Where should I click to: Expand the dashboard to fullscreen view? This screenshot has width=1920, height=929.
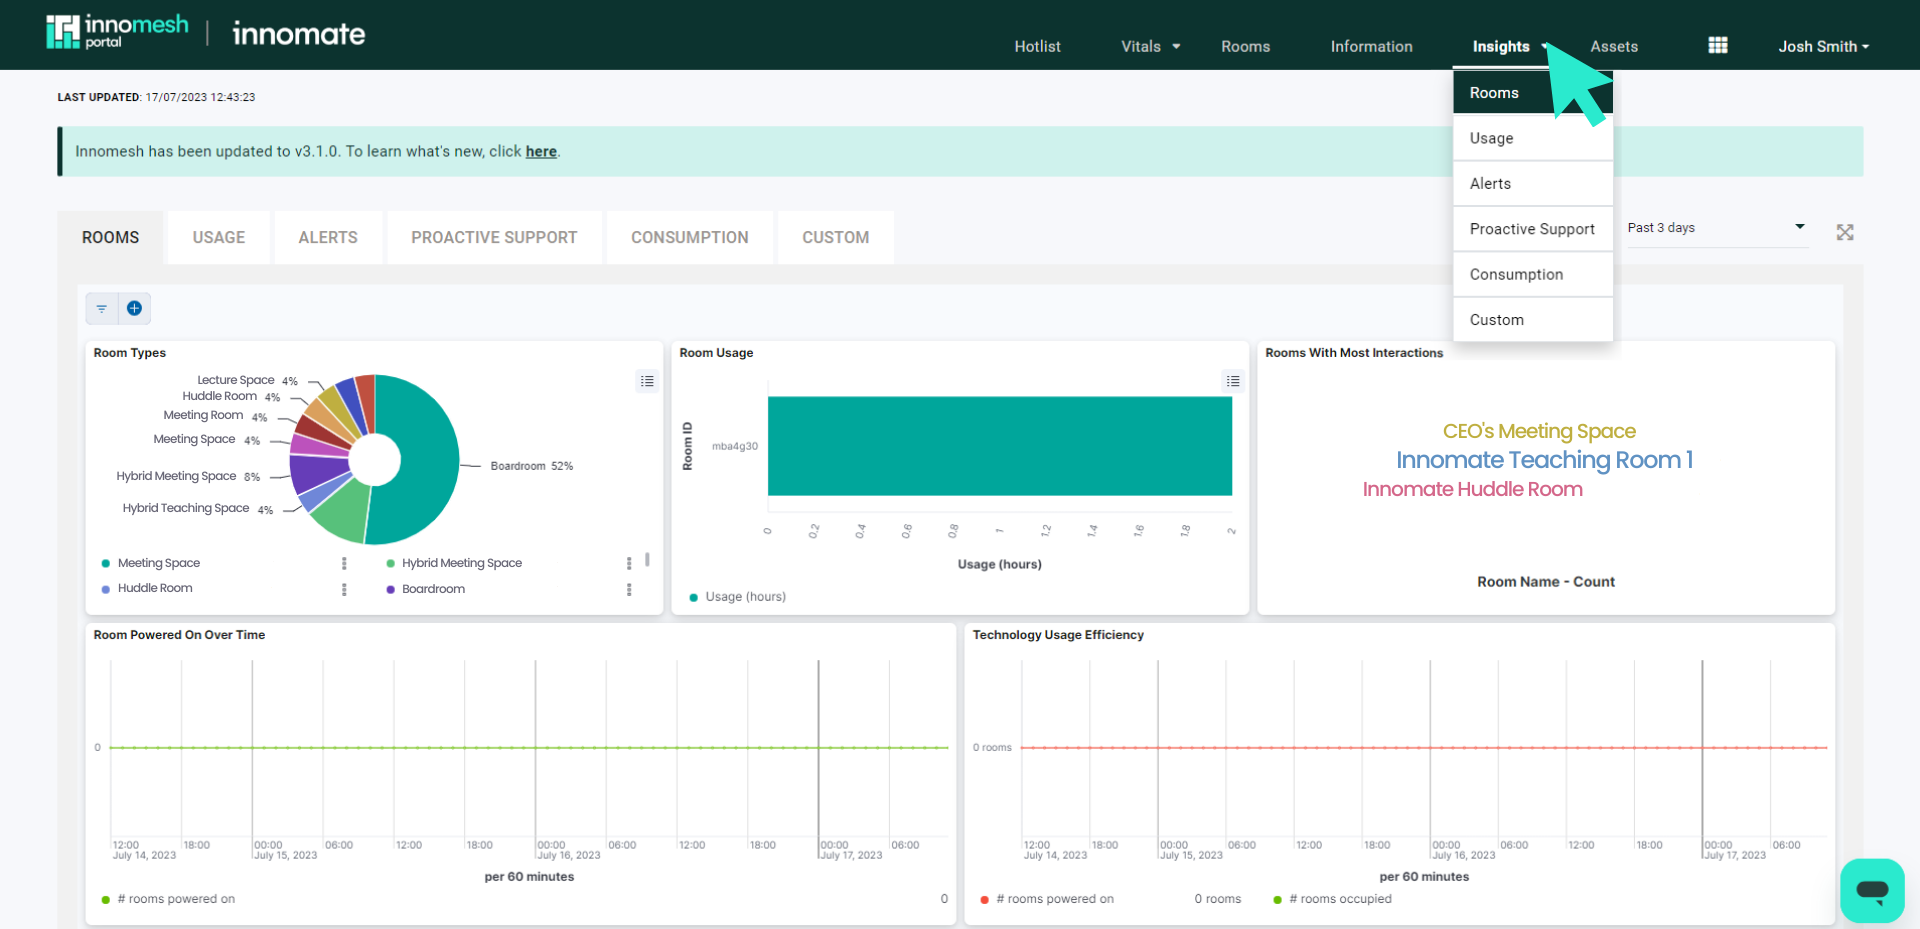1845,232
